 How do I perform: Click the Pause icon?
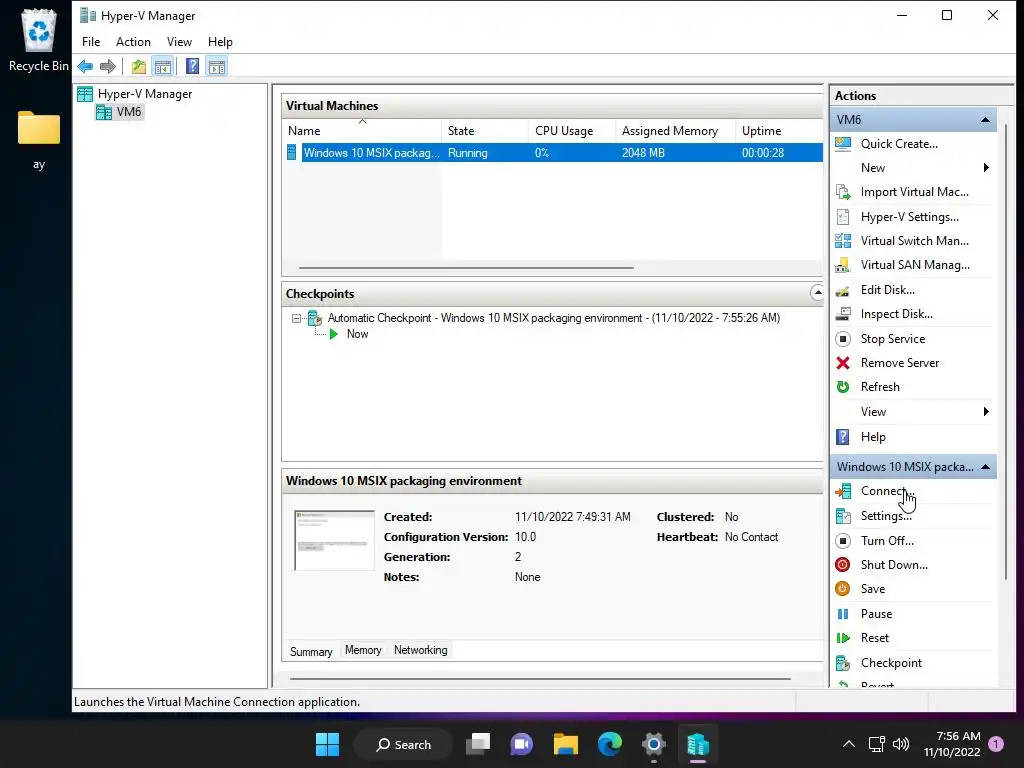tap(843, 614)
